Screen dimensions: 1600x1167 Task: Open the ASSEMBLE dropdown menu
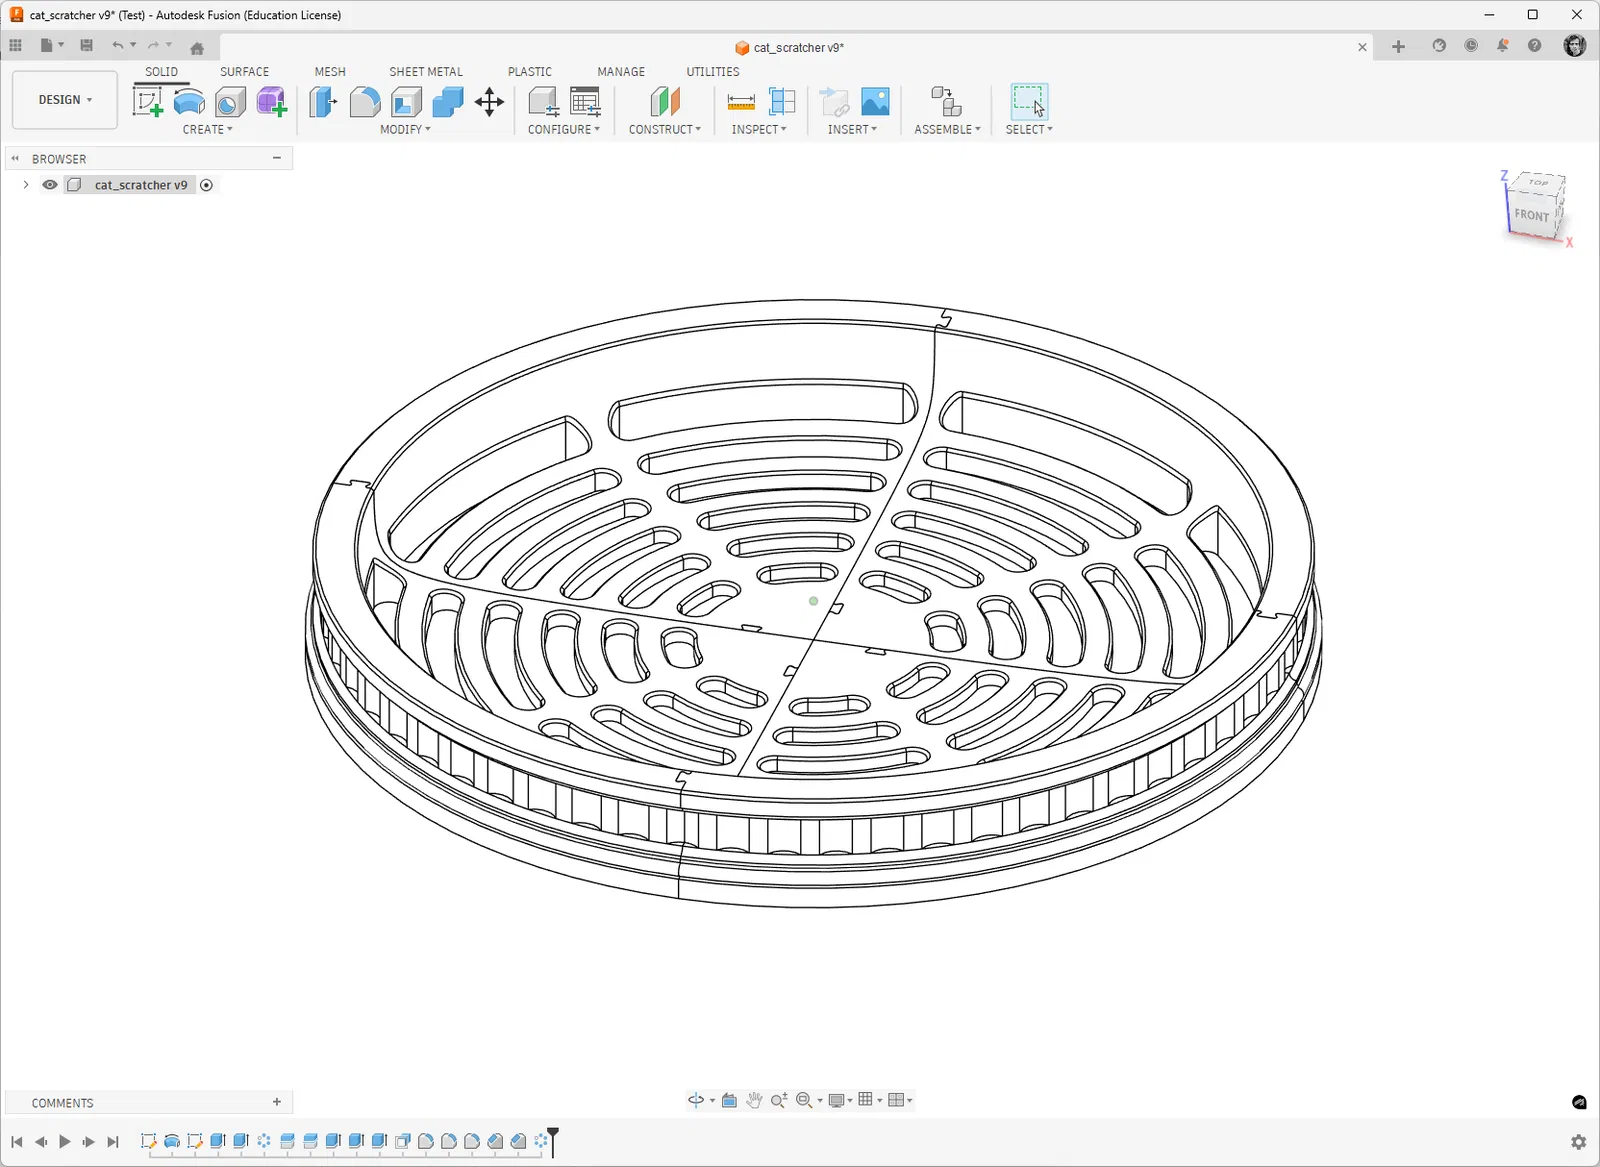947,130
